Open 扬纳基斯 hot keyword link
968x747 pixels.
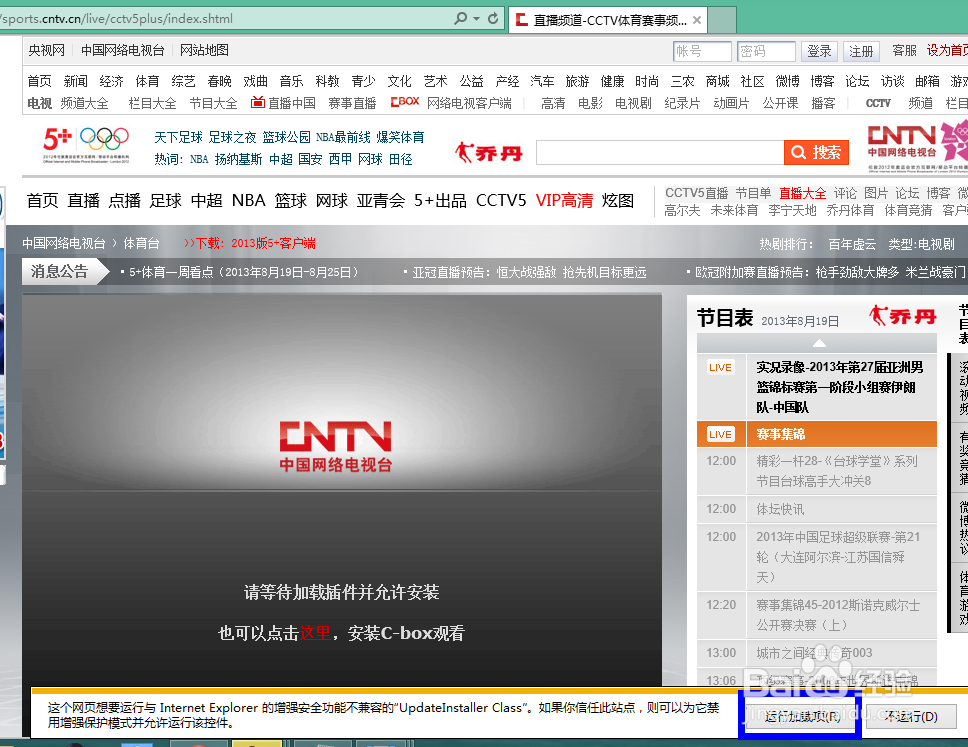coord(238,159)
